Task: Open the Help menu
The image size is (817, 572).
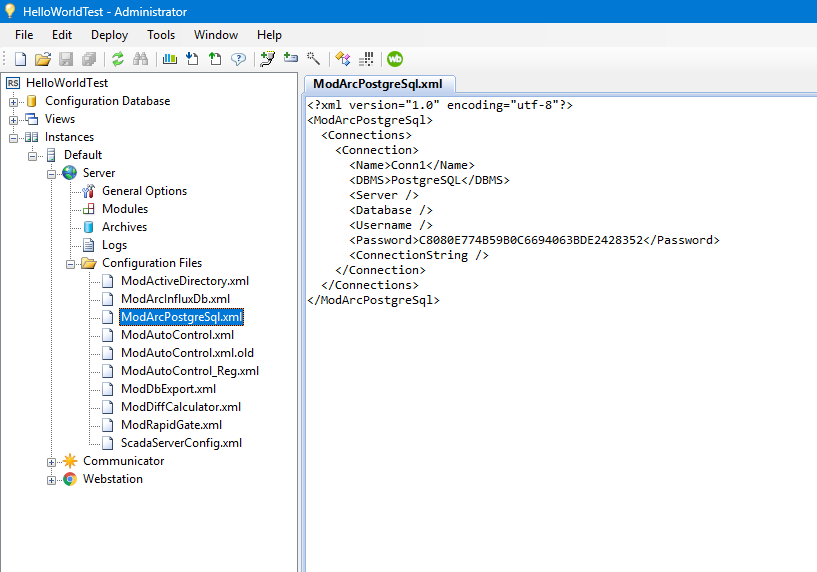Action: 269,35
